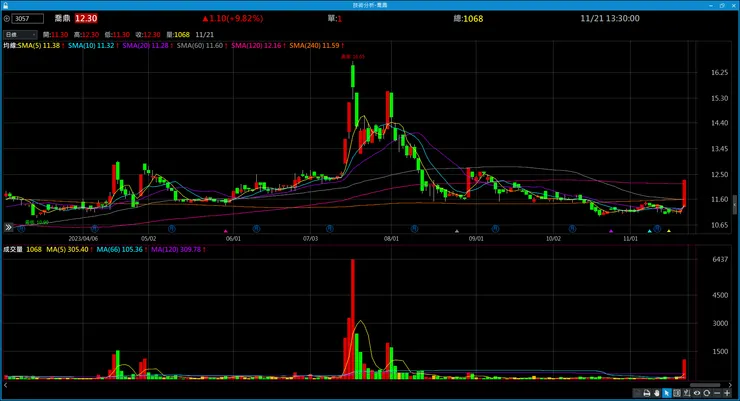740x401 pixels.
Task: Click the SMA(5) 11.38 indicator label
Action: pyautogui.click(x=41, y=45)
